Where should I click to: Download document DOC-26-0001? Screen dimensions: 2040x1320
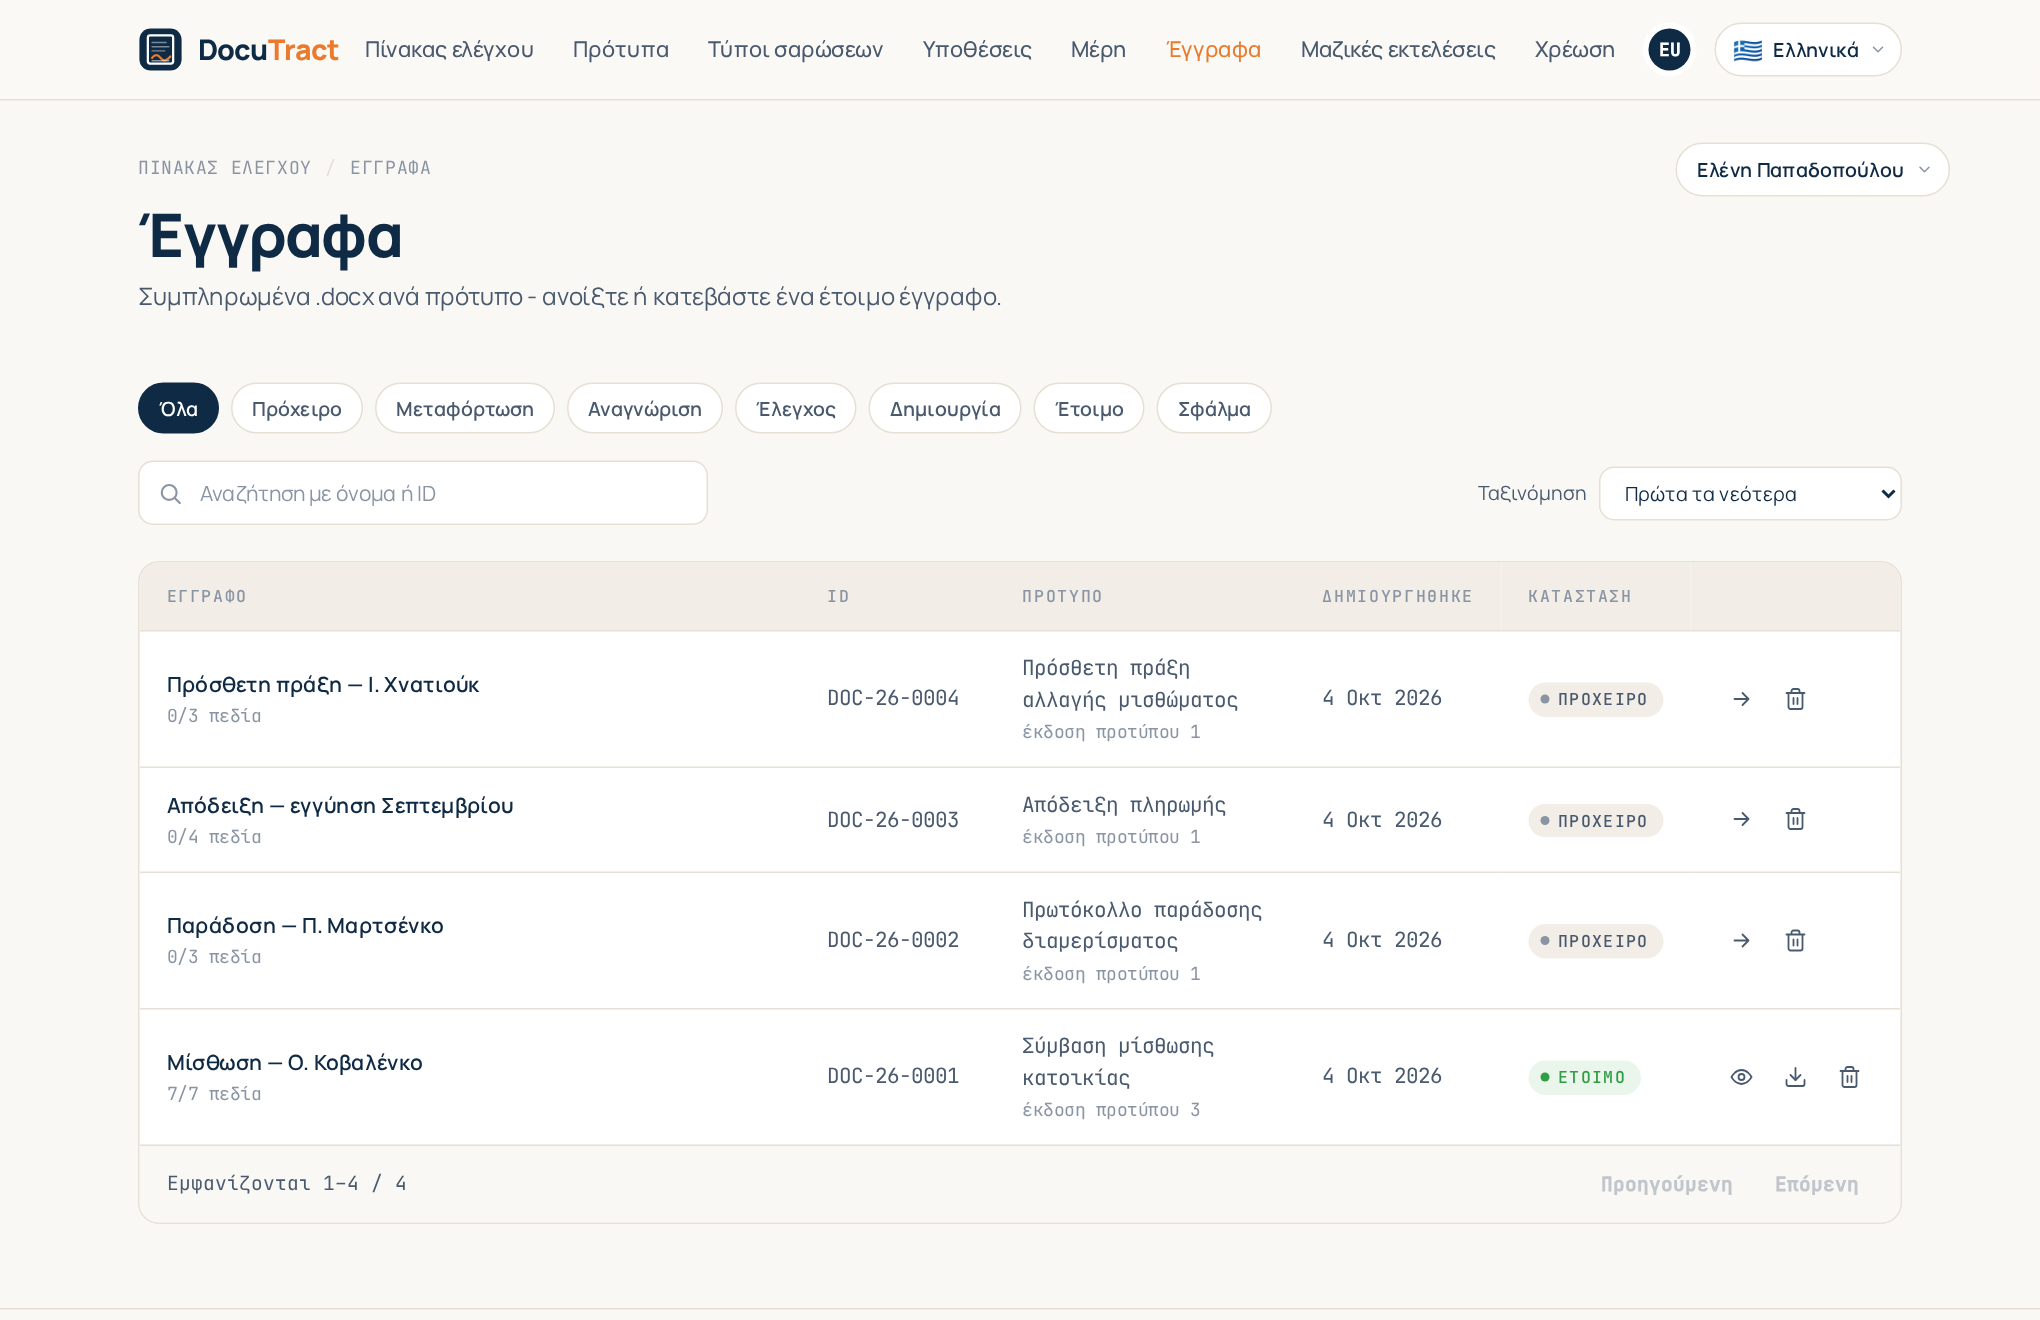pyautogui.click(x=1795, y=1077)
